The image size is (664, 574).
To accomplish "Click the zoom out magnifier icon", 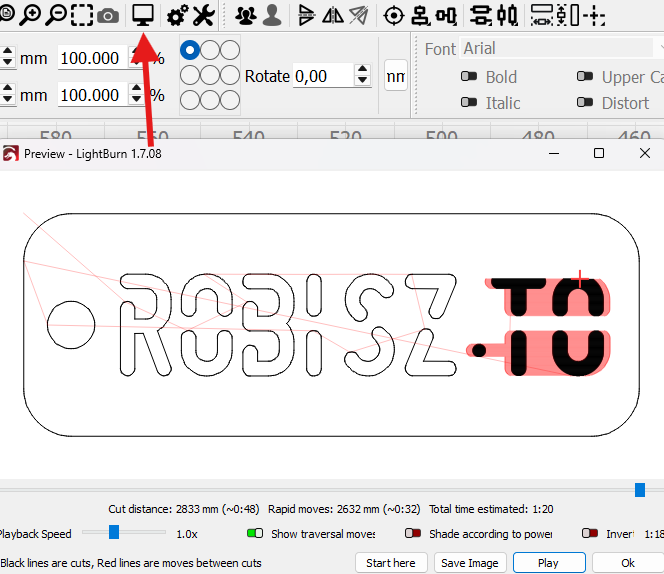I will pos(56,15).
